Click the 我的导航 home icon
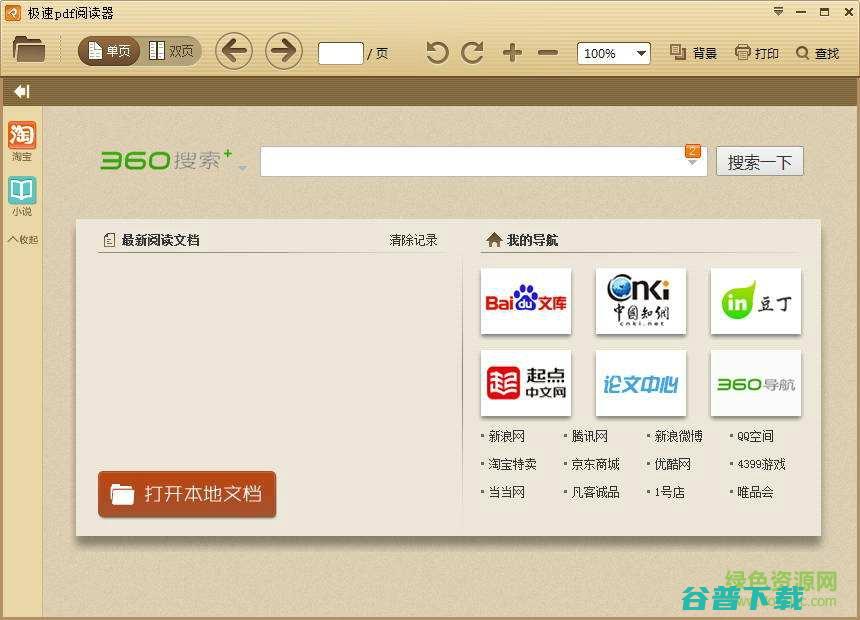The height and width of the screenshot is (620, 860). [x=494, y=240]
